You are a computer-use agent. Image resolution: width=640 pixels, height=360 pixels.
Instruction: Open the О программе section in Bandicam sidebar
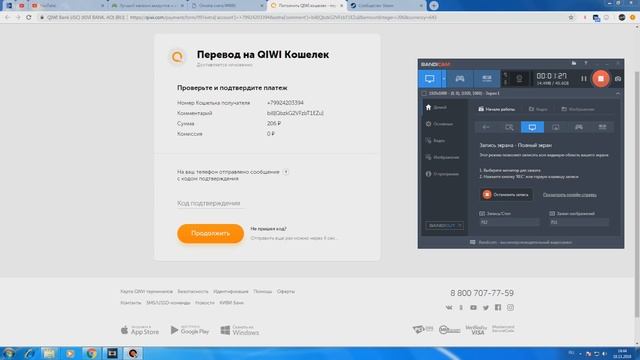tap(442, 174)
